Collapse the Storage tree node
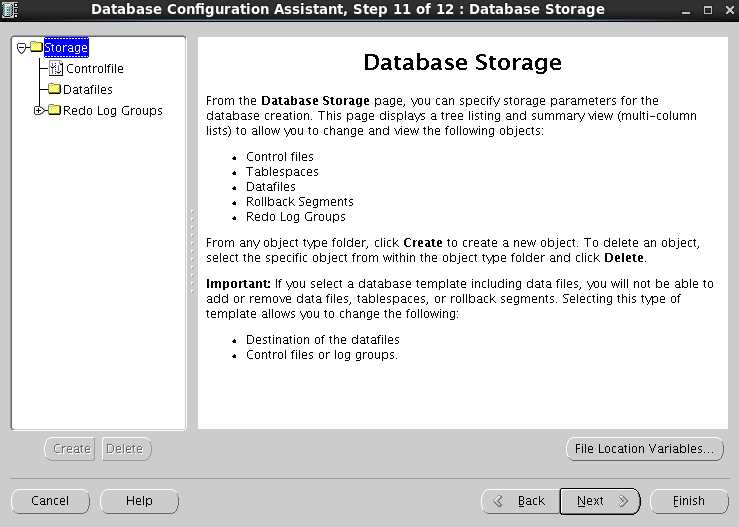The width and height of the screenshot is (739, 527). point(21,48)
